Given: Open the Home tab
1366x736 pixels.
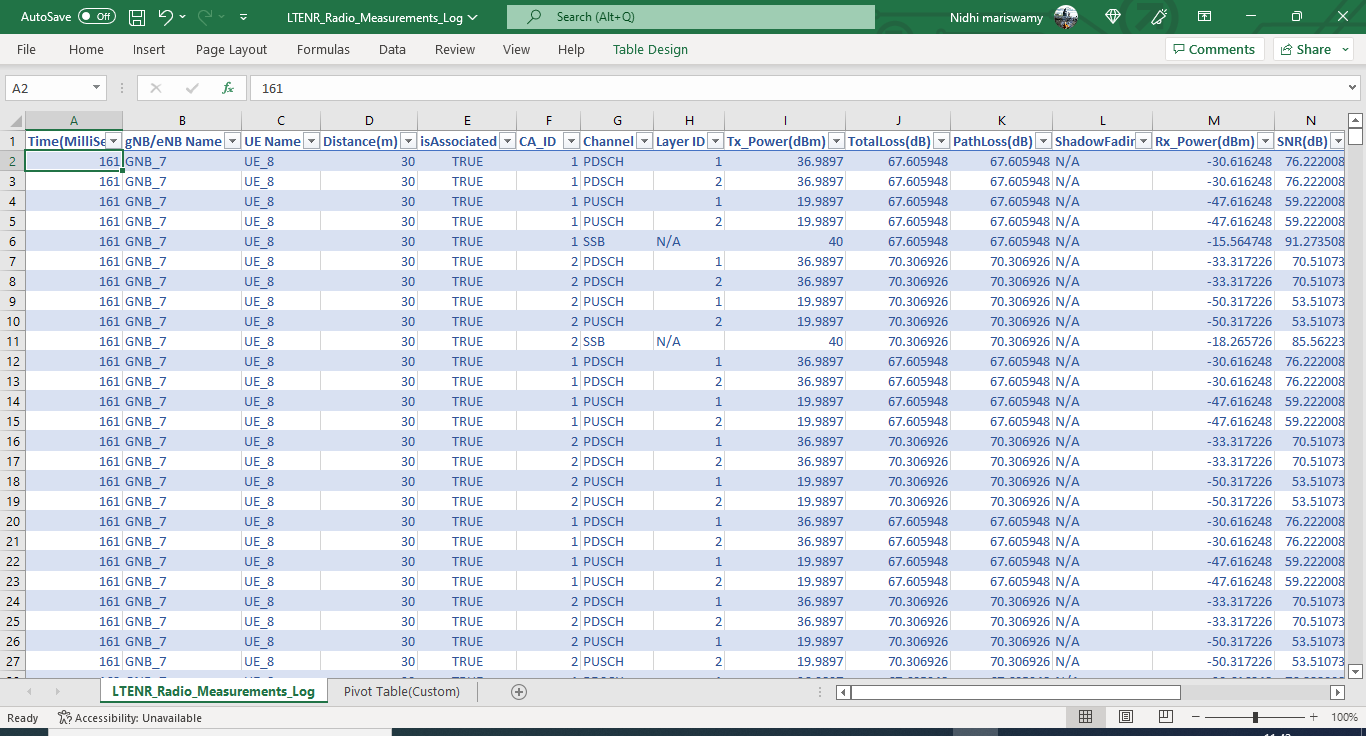Looking at the screenshot, I should (86, 49).
